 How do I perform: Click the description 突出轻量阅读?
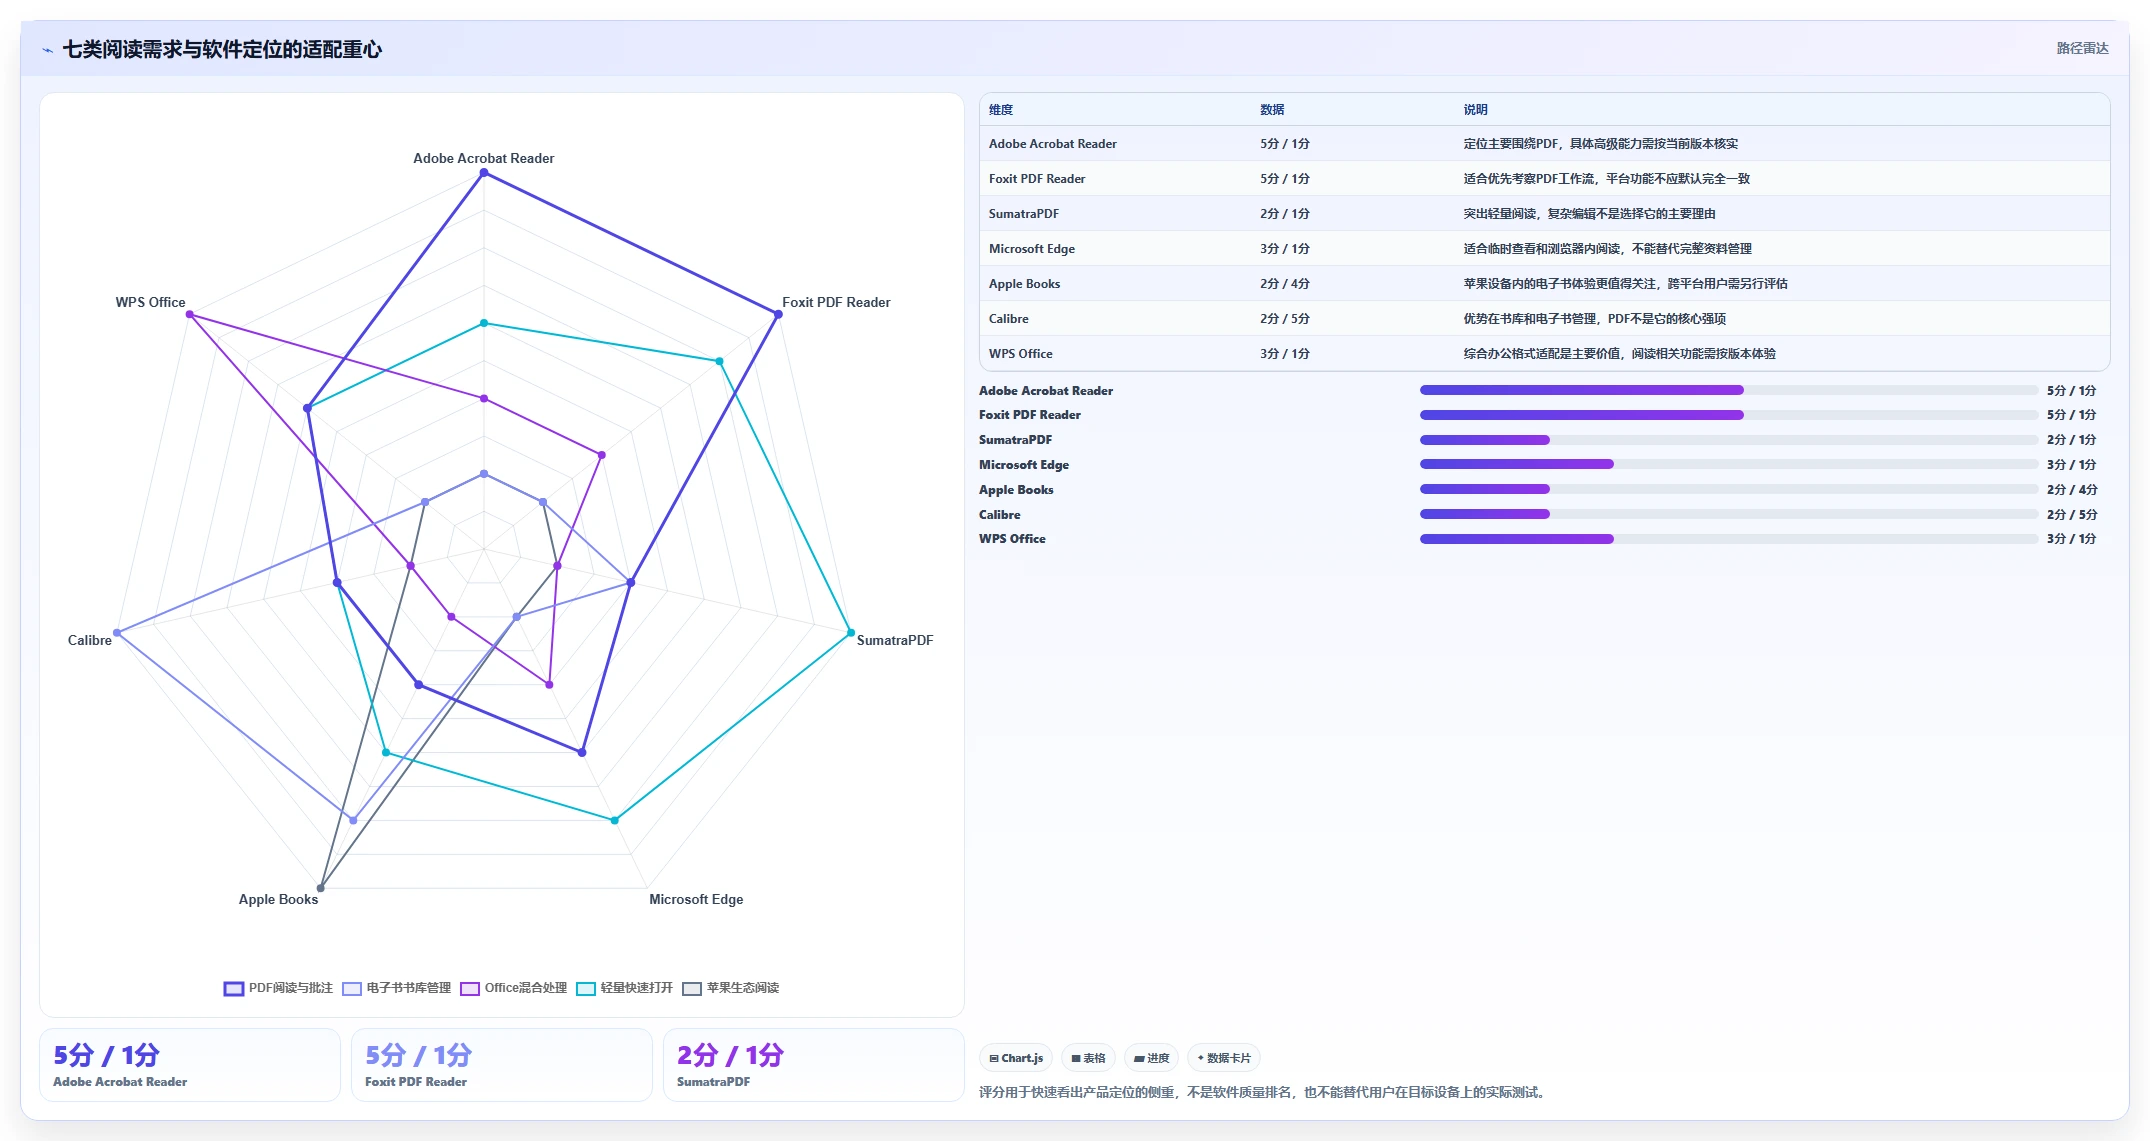(1589, 214)
